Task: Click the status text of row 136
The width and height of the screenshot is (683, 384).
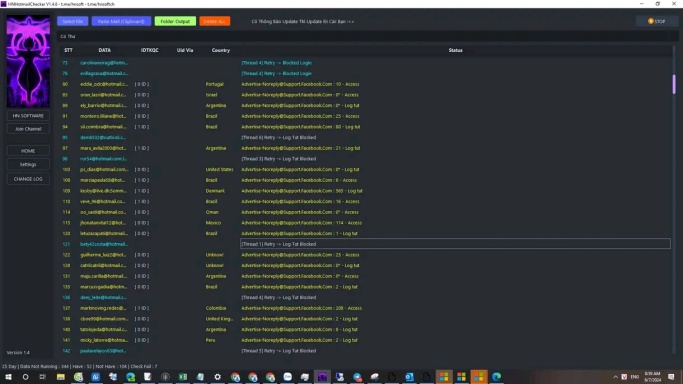Action: click(x=278, y=297)
